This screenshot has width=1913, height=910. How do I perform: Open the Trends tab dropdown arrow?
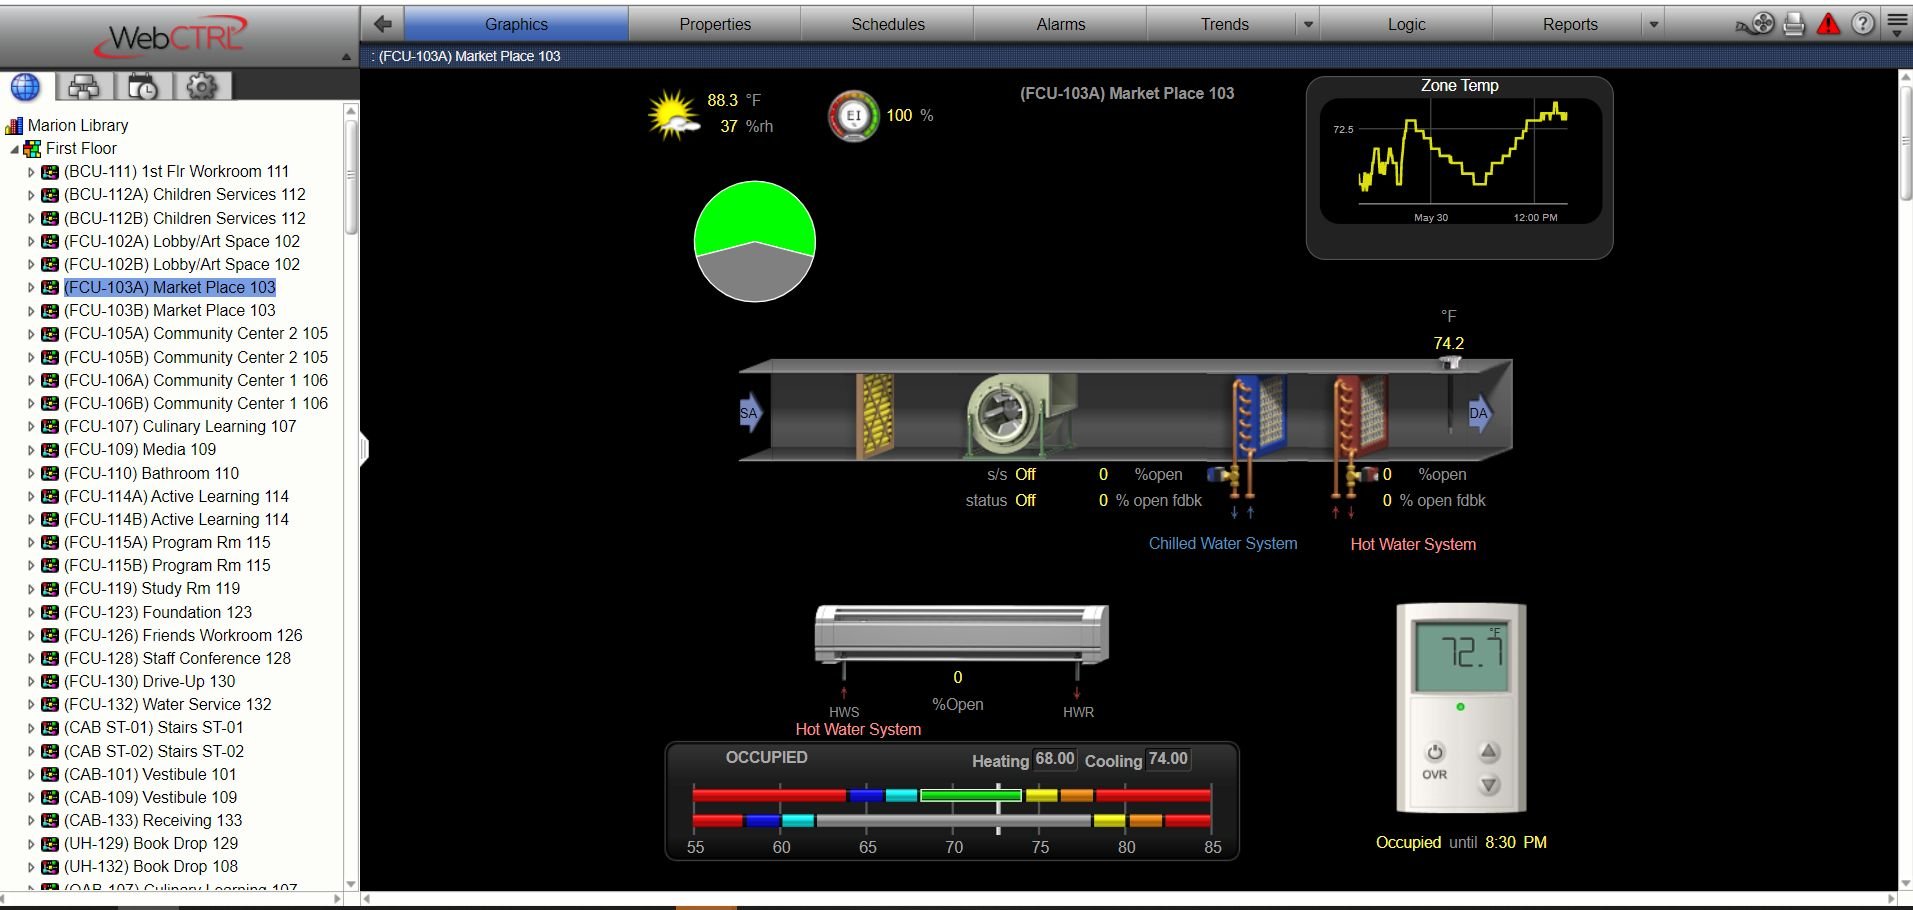[x=1307, y=24]
